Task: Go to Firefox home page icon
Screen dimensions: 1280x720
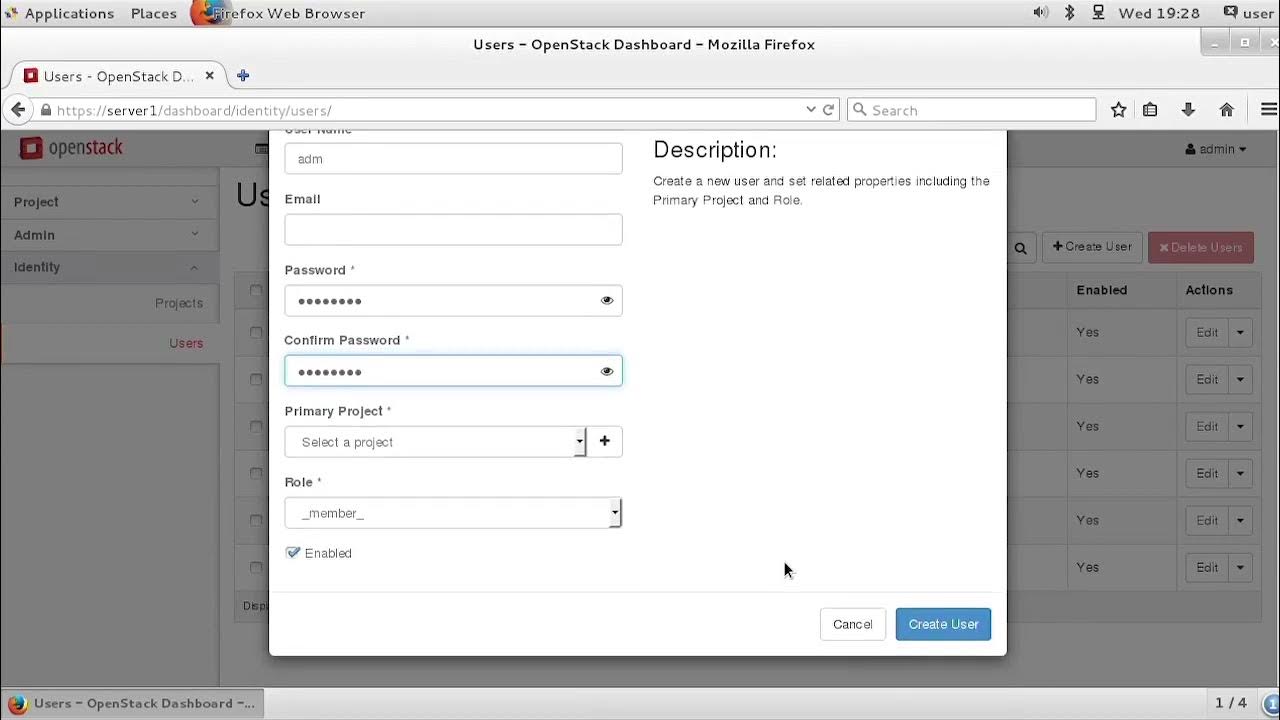Action: 1226,110
